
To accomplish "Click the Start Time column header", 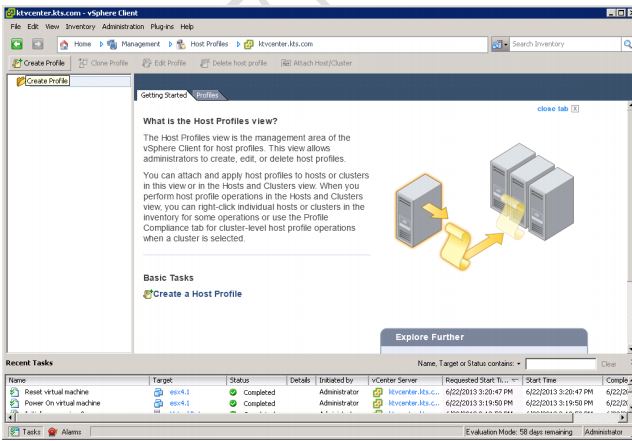I will tap(562, 381).
